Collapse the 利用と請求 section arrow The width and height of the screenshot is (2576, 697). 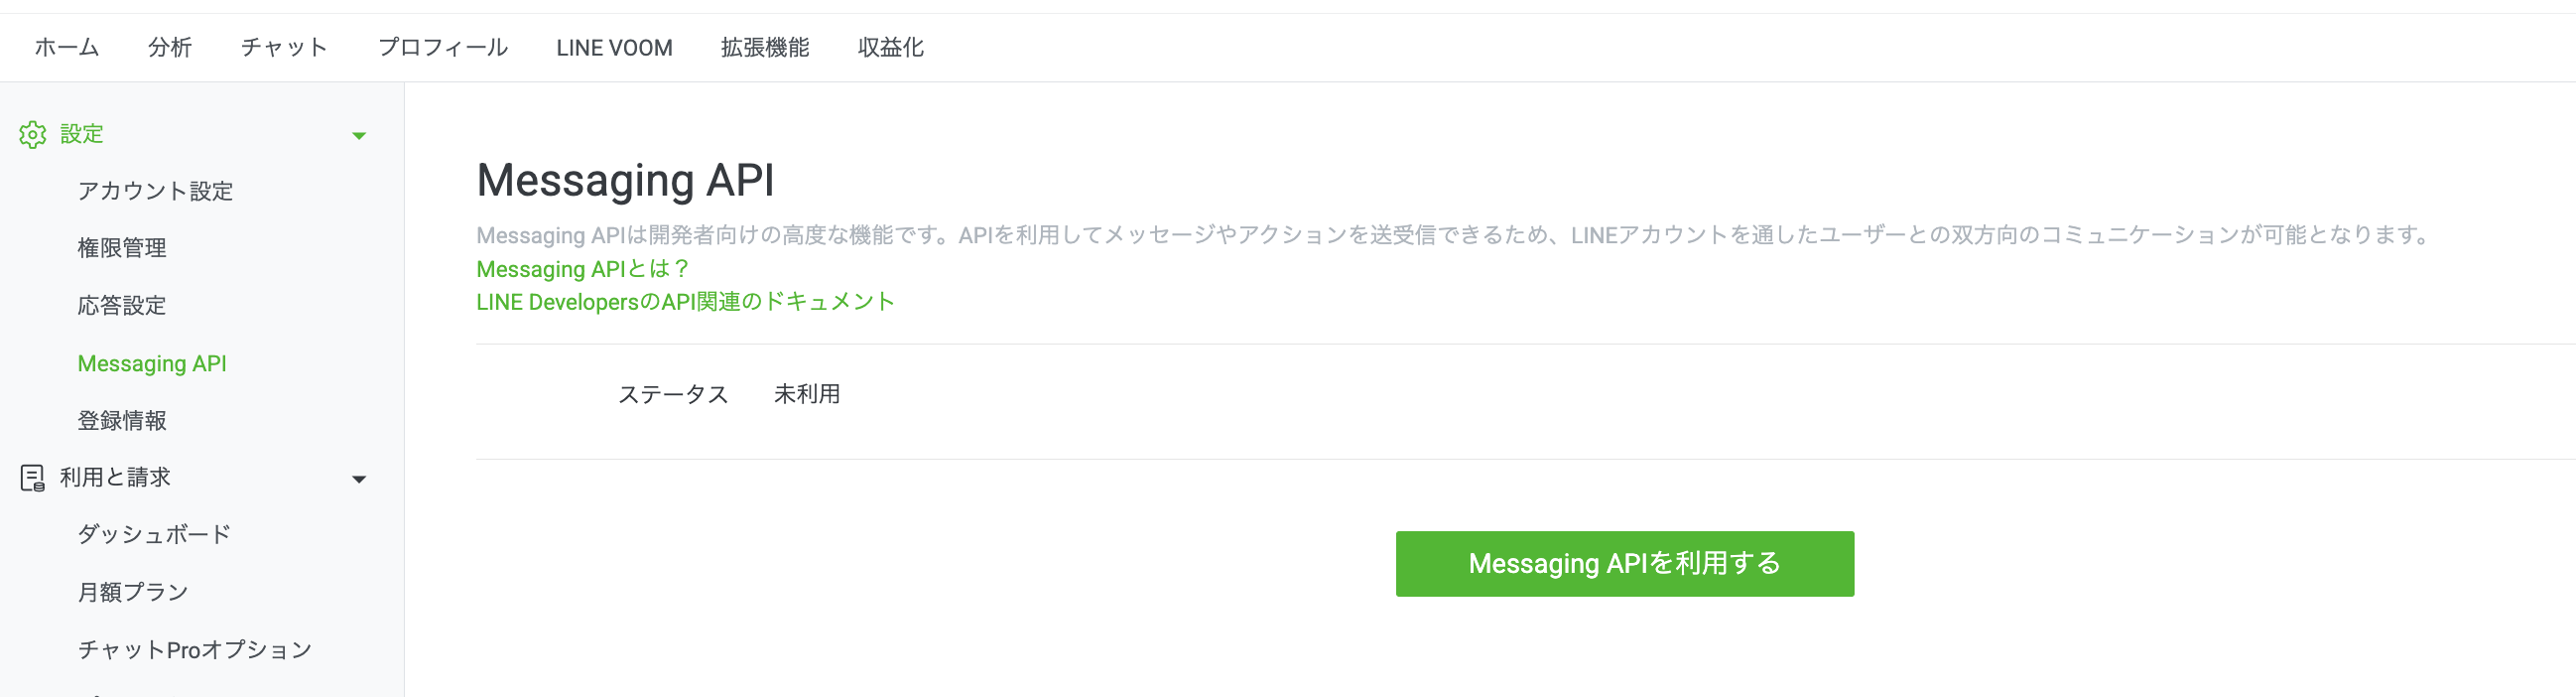click(359, 480)
